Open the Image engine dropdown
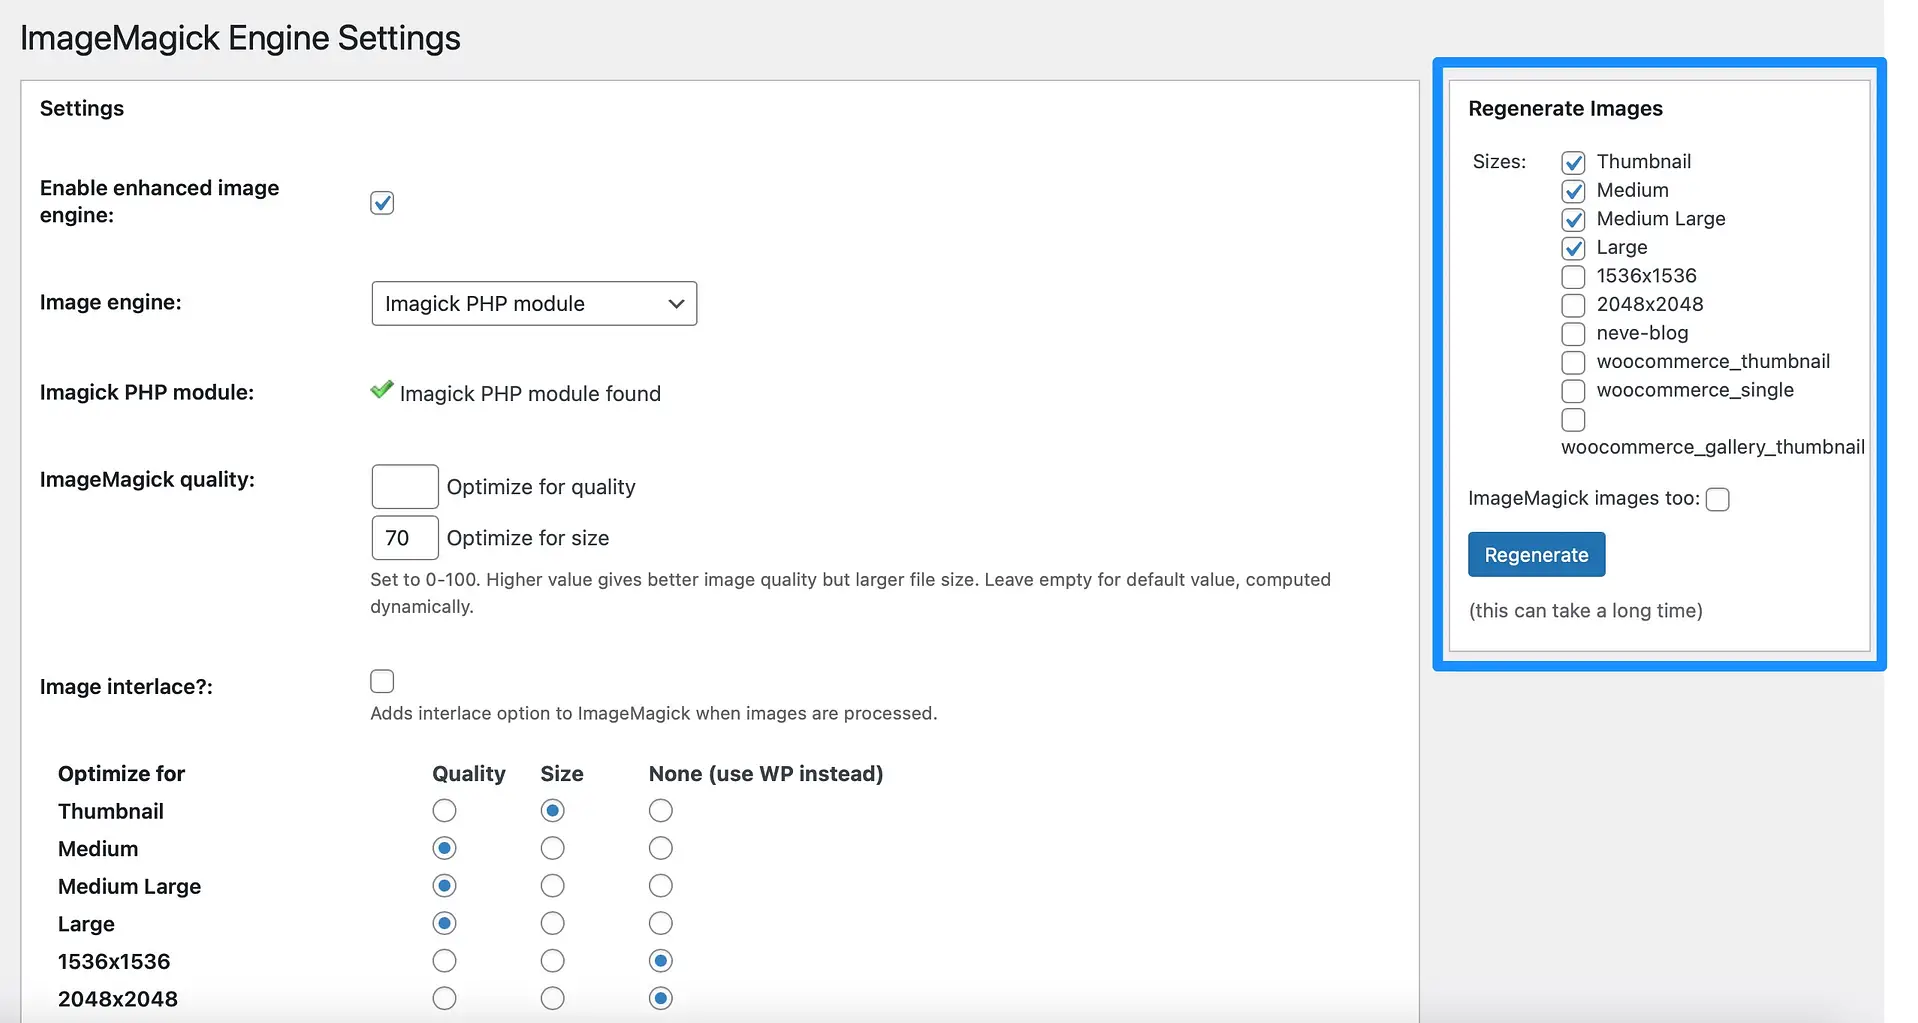 533,303
